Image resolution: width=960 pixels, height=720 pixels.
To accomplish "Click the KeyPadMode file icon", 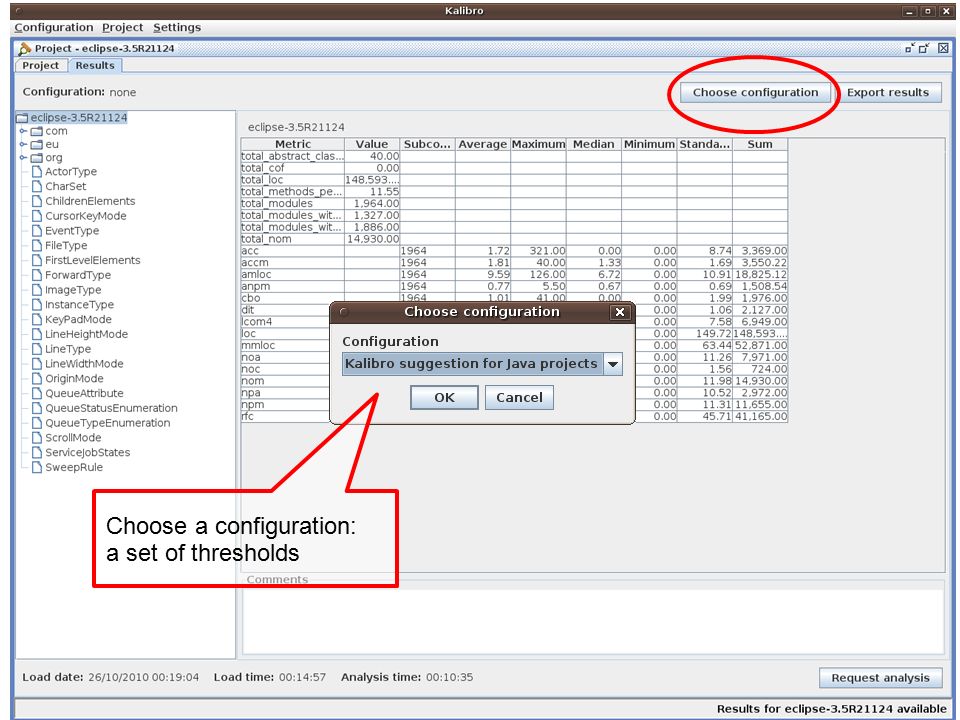I will [x=37, y=319].
